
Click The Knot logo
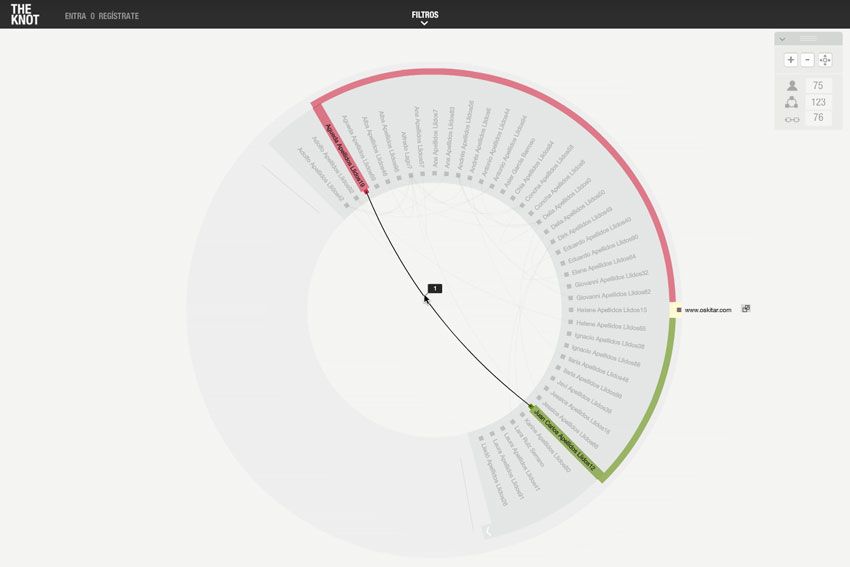[25, 15]
